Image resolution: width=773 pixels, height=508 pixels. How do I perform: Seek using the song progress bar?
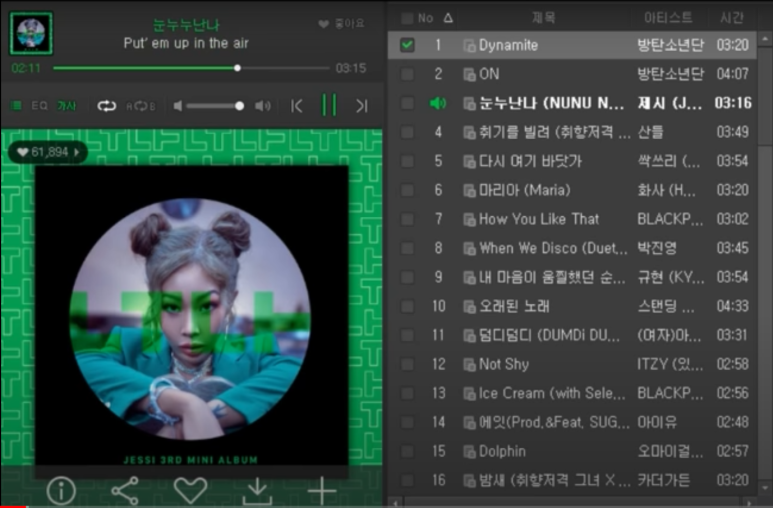[191, 68]
